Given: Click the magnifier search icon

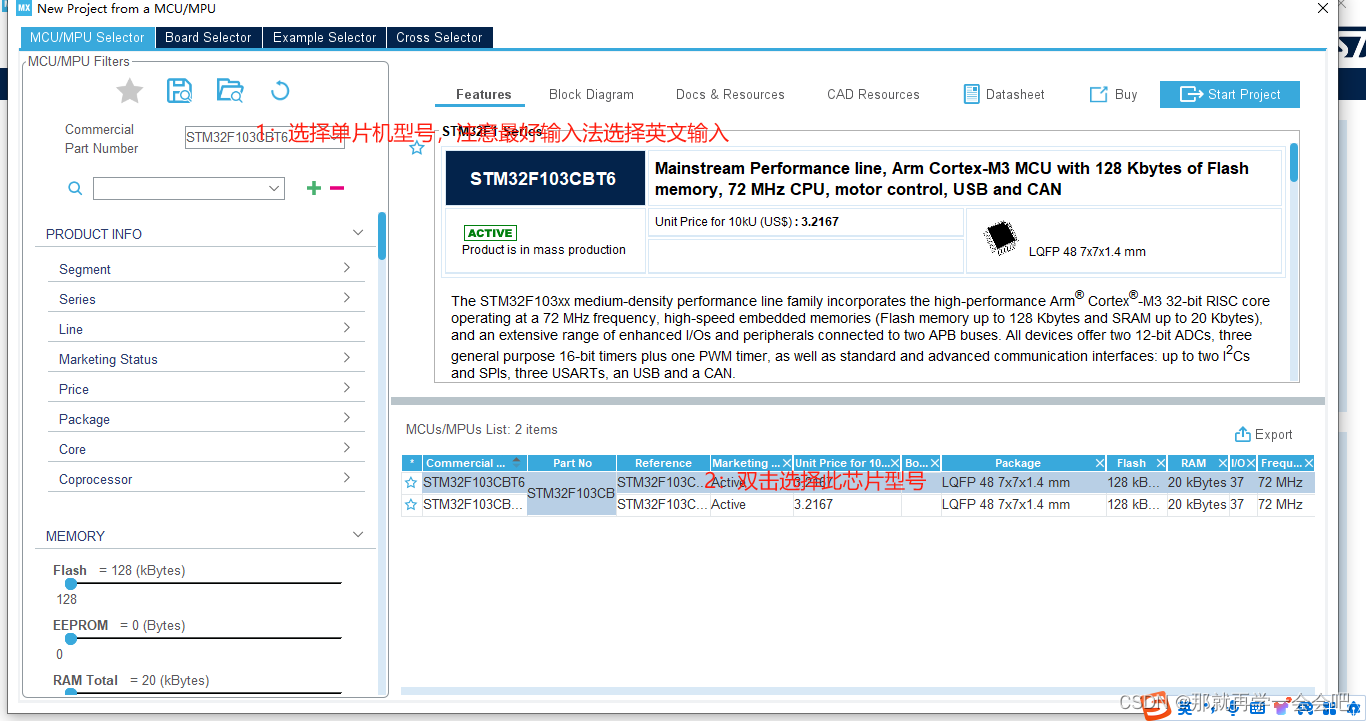Looking at the screenshot, I should (75, 188).
